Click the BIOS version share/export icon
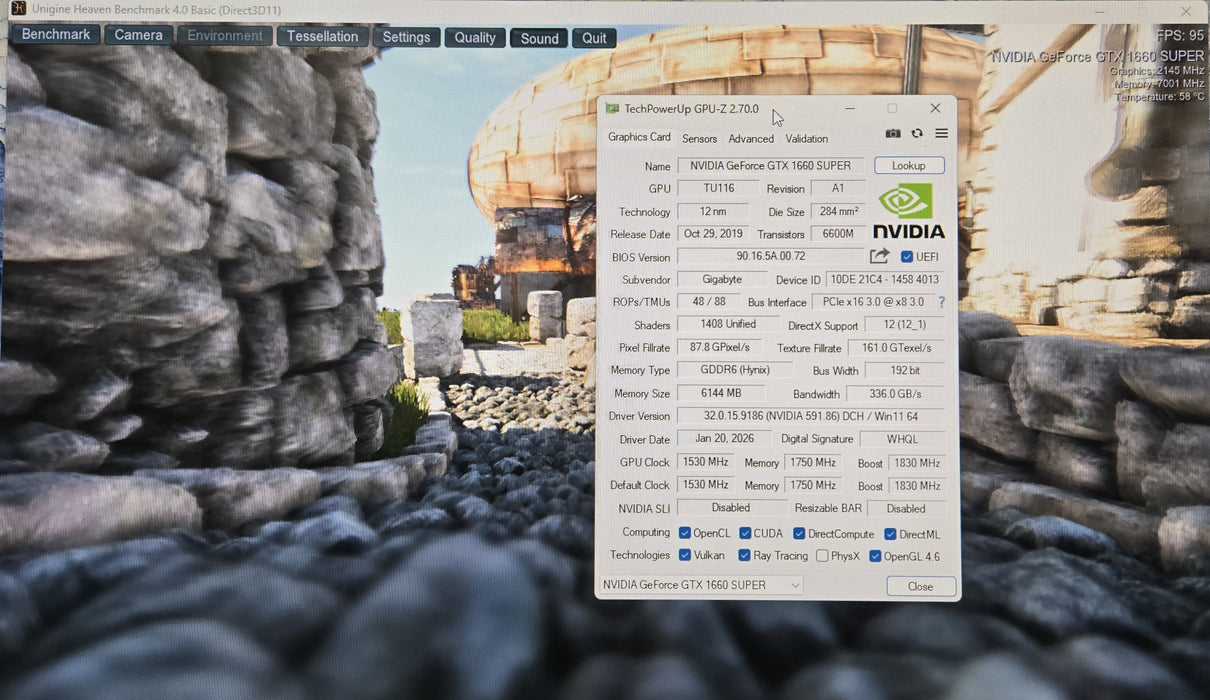Screen dimensions: 1210x700 click(879, 256)
